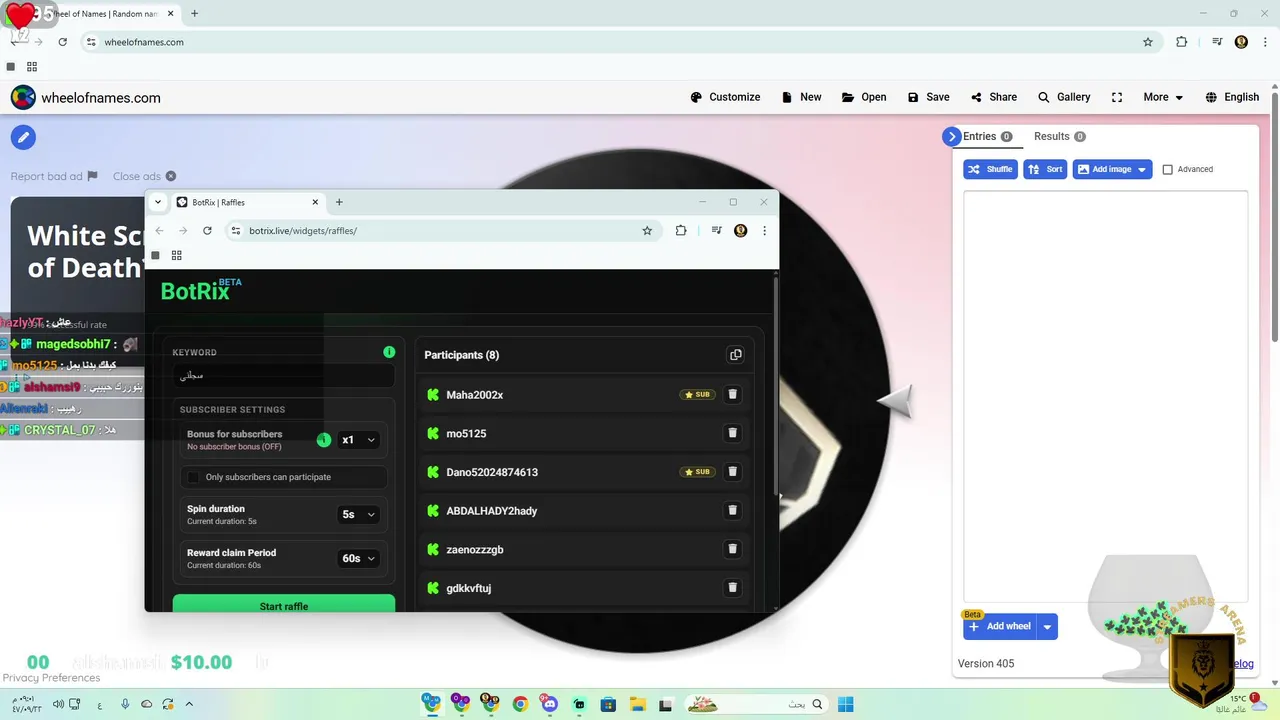The width and height of the screenshot is (1280, 720).
Task: Open Privacy Preferences link
Action: 51,678
